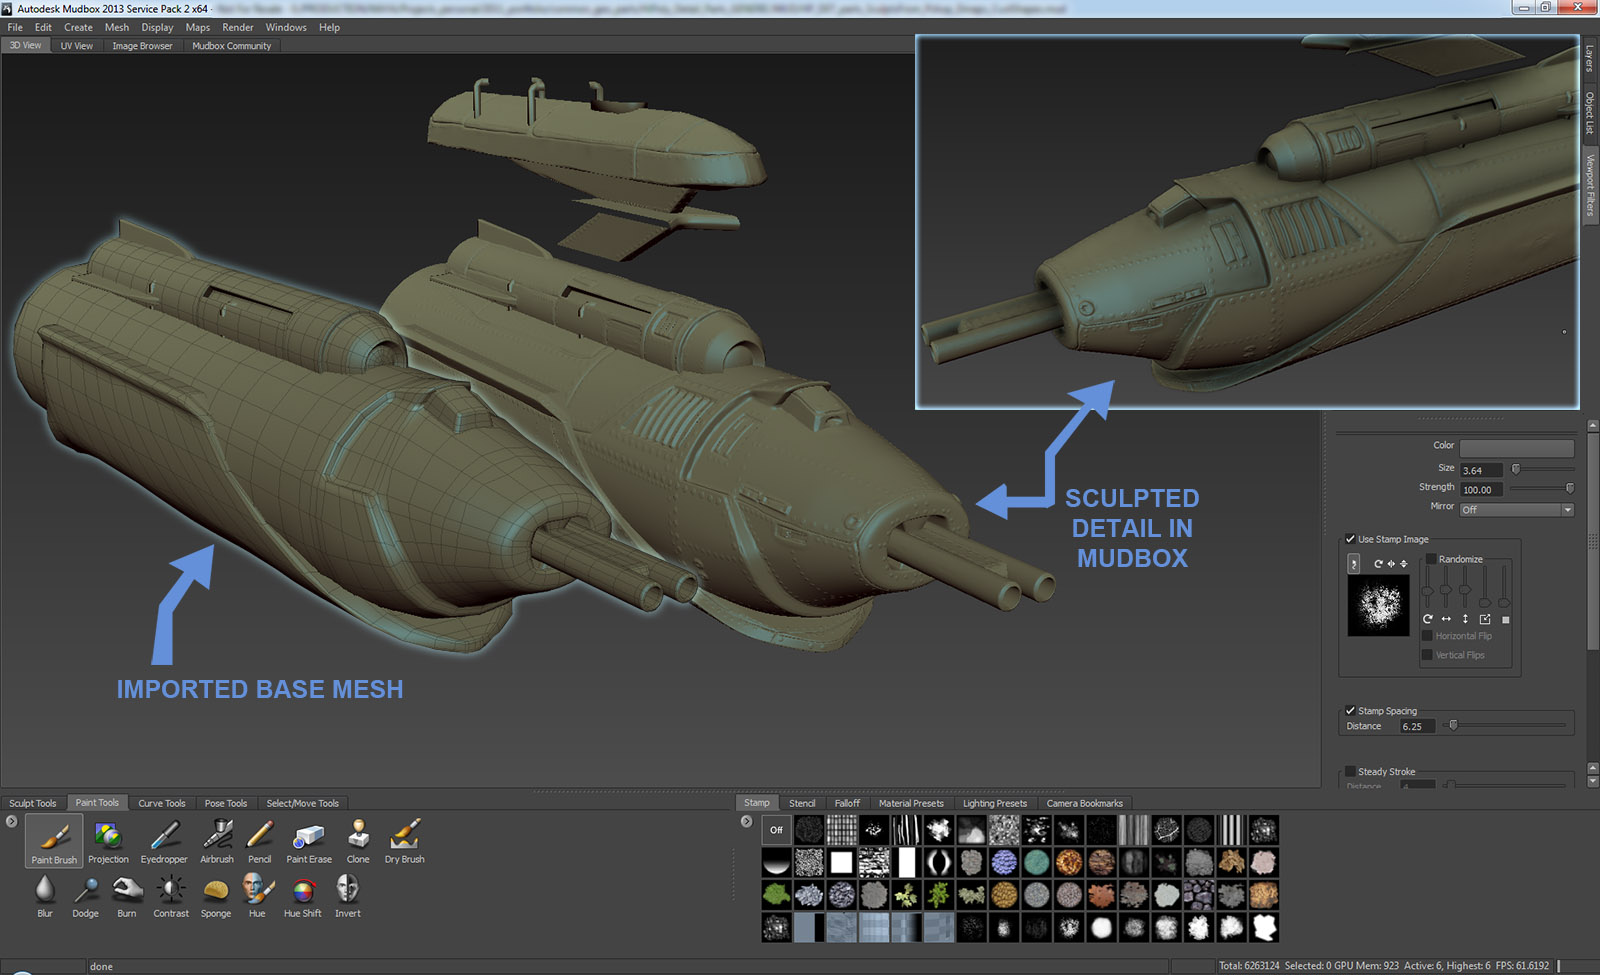Choose the Contrast tool
Viewport: 1600px width, 975px height.
(x=171, y=895)
